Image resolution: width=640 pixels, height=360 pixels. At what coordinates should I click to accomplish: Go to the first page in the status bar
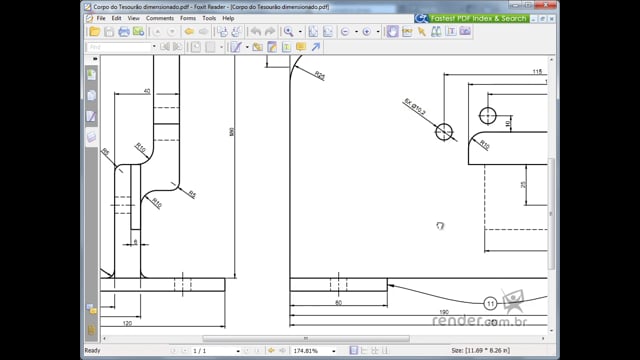(173, 351)
